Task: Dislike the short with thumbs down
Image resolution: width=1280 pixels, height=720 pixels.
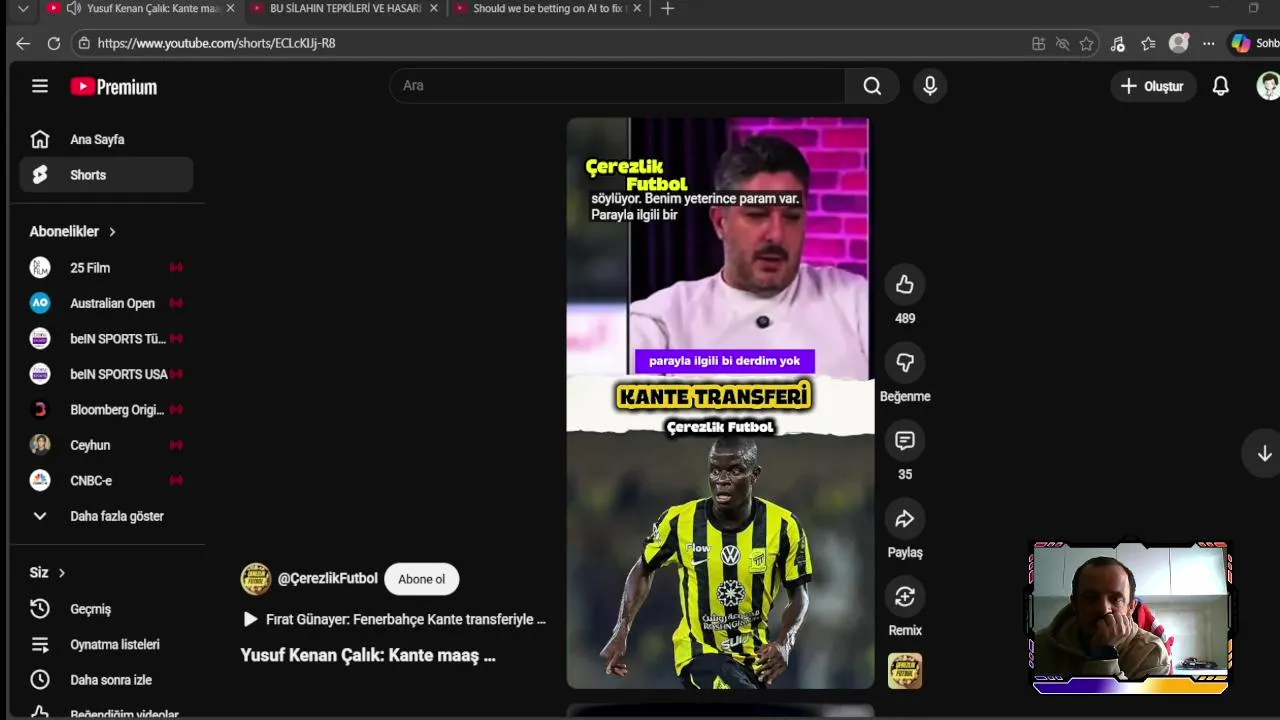Action: click(x=905, y=363)
